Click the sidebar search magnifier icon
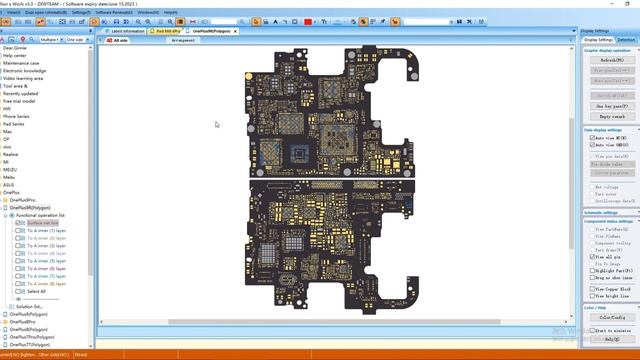 (x=31, y=40)
